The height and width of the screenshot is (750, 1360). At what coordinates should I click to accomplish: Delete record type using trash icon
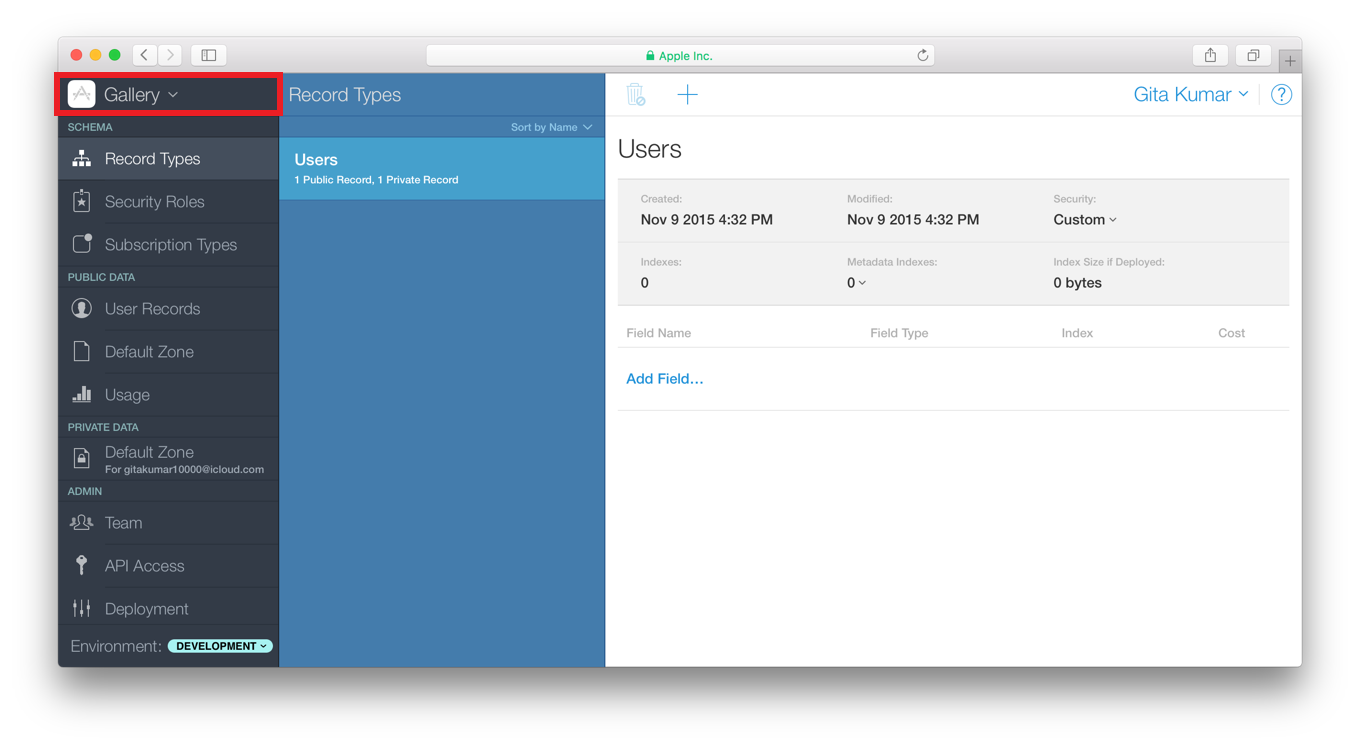637,94
